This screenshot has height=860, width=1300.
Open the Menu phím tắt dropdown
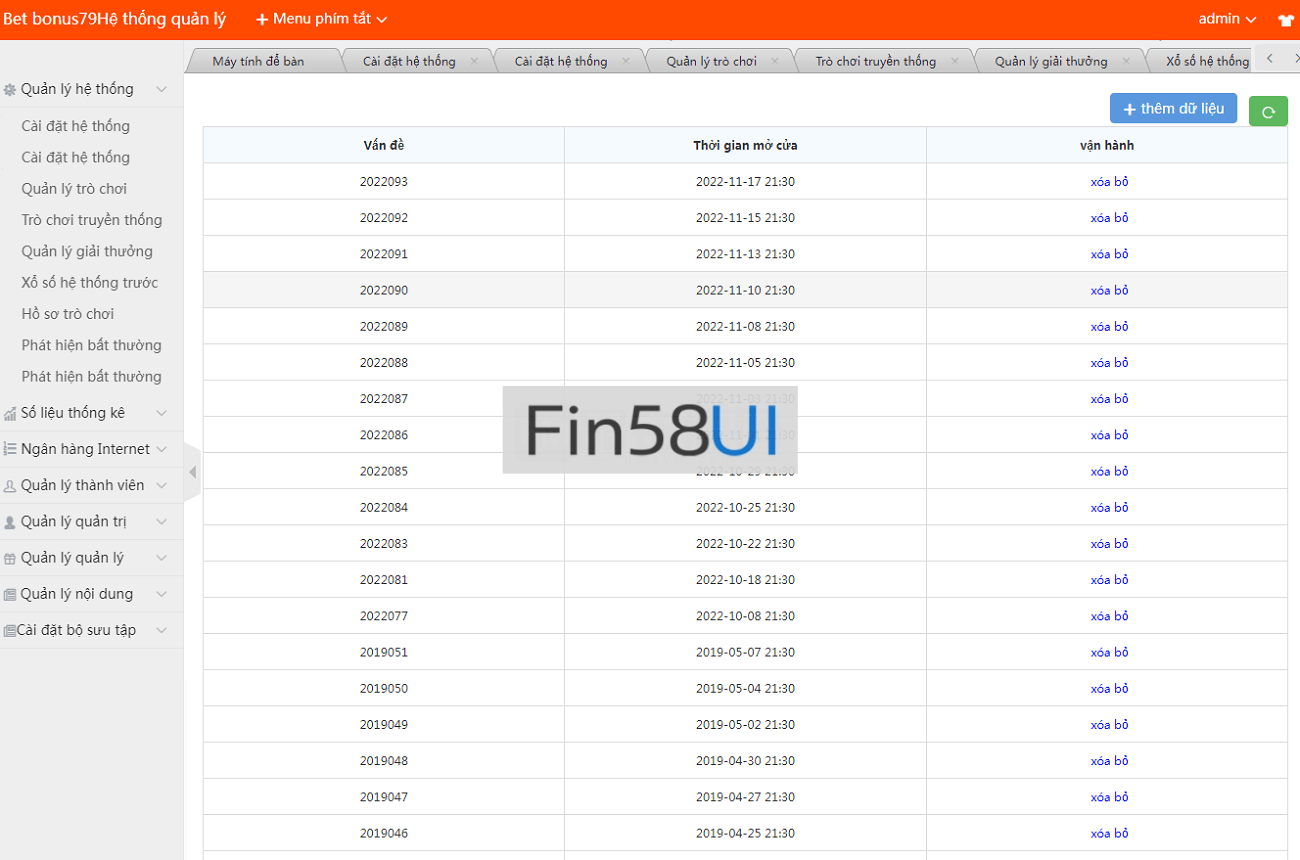(321, 19)
